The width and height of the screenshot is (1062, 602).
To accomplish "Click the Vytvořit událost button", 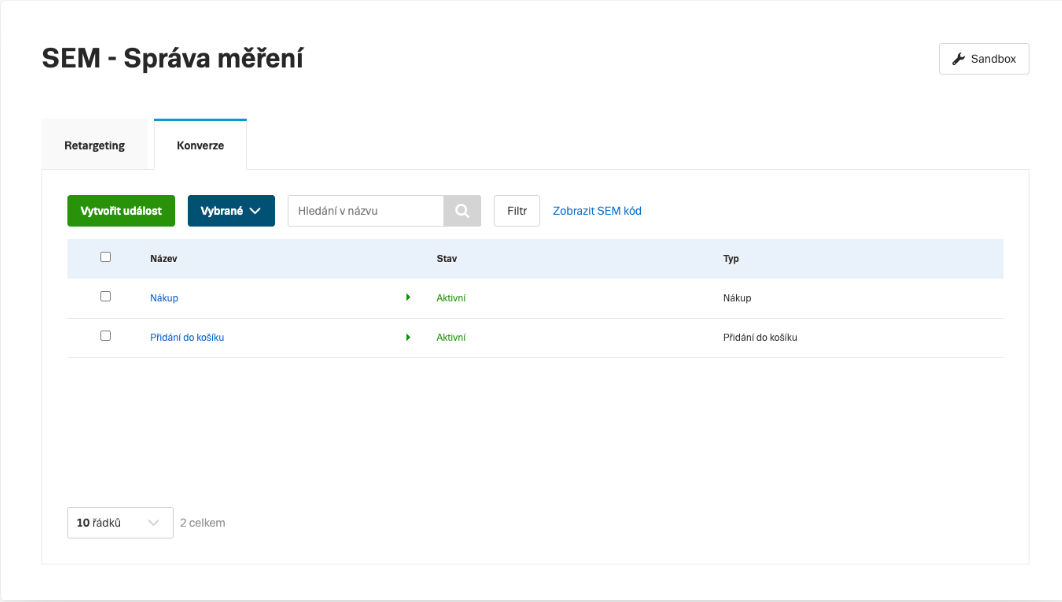I will [121, 211].
